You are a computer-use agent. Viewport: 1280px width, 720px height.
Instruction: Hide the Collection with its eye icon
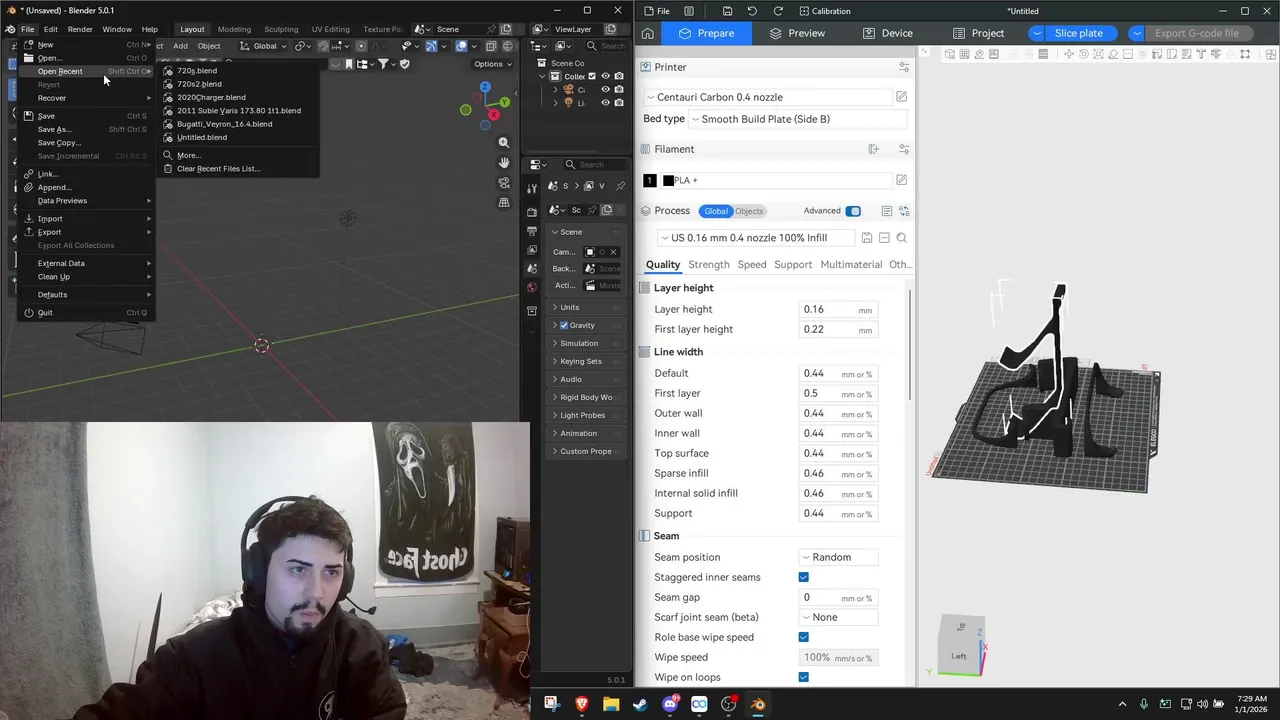(605, 76)
